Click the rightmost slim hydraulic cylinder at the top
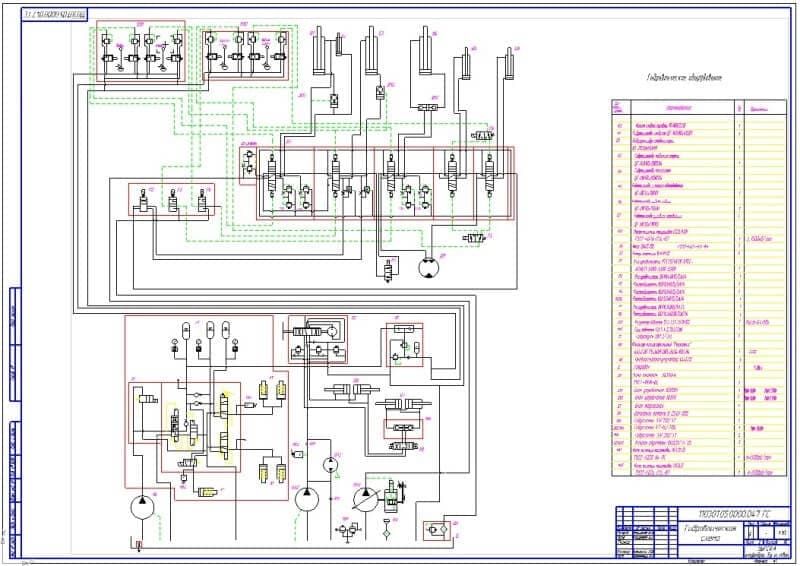Image resolution: width=800 pixels, height=566 pixels. click(509, 62)
